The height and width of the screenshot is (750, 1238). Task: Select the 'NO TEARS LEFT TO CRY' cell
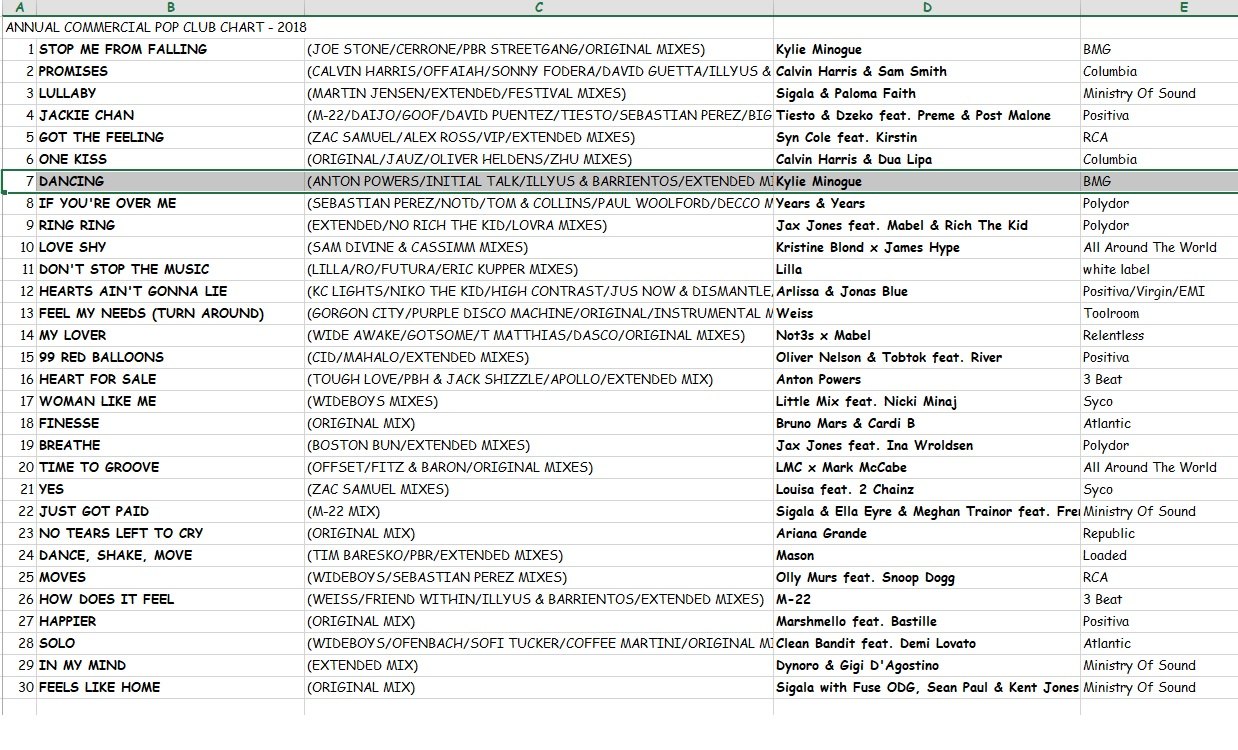(170, 533)
